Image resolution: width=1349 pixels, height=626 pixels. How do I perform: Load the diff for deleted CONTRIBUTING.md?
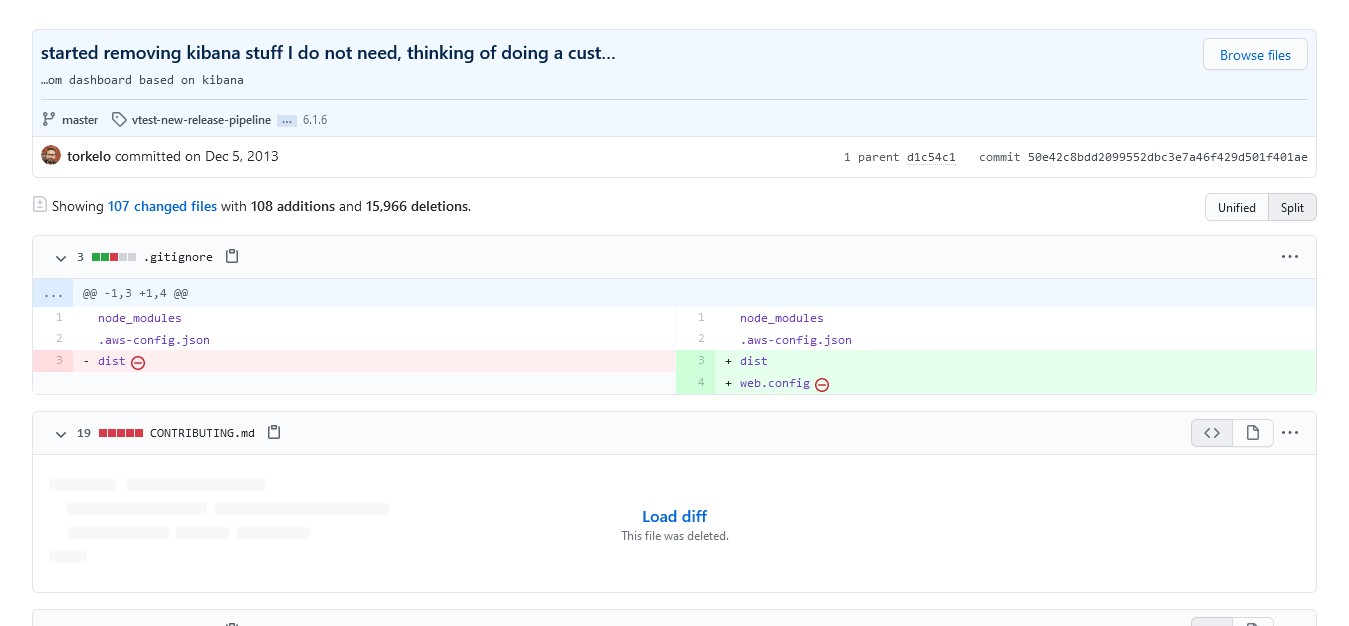click(674, 516)
